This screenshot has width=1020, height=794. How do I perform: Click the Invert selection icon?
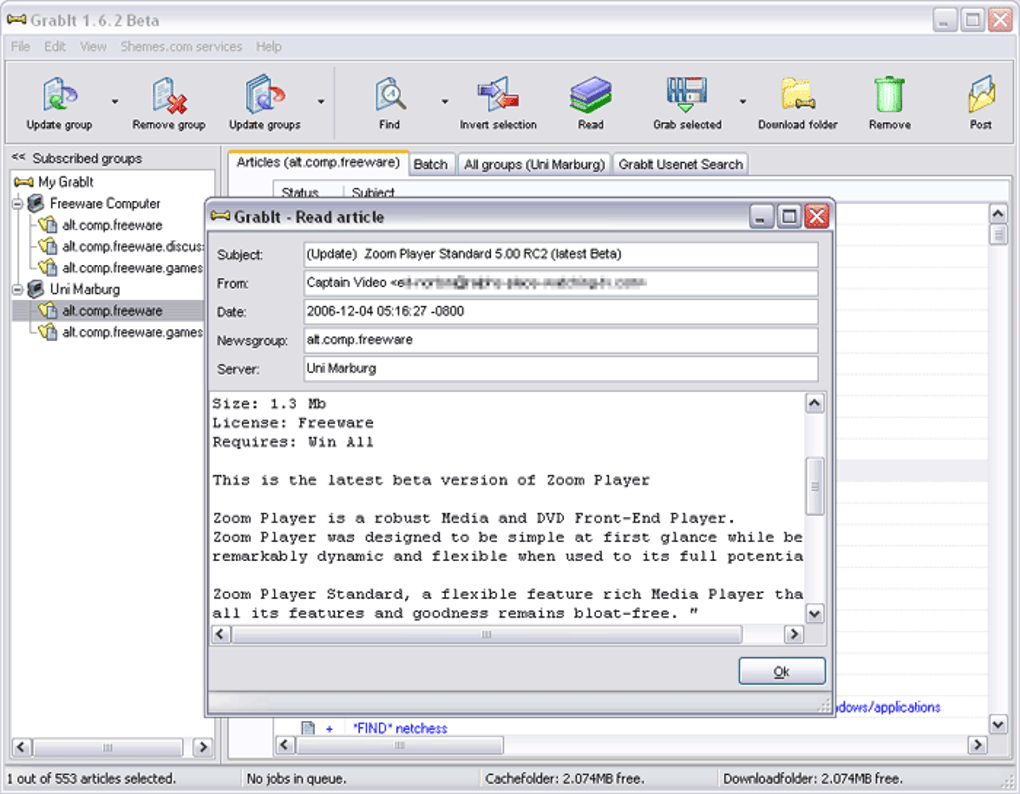[x=498, y=94]
